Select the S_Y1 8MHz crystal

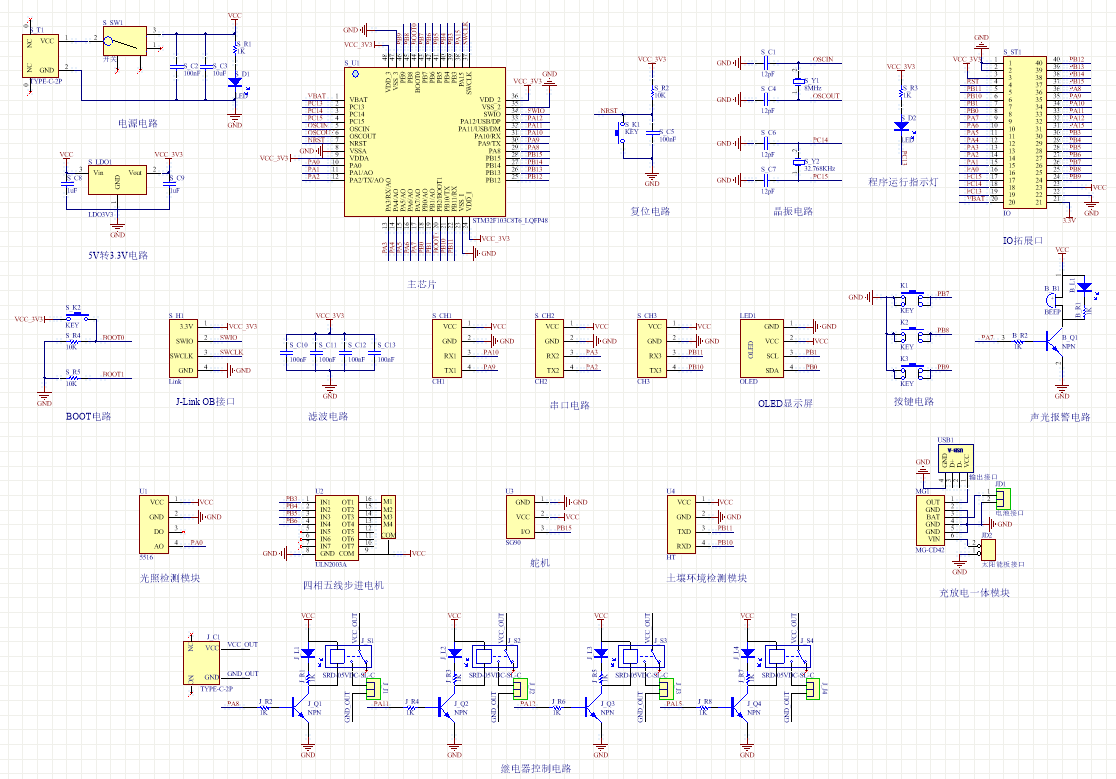tap(798, 81)
